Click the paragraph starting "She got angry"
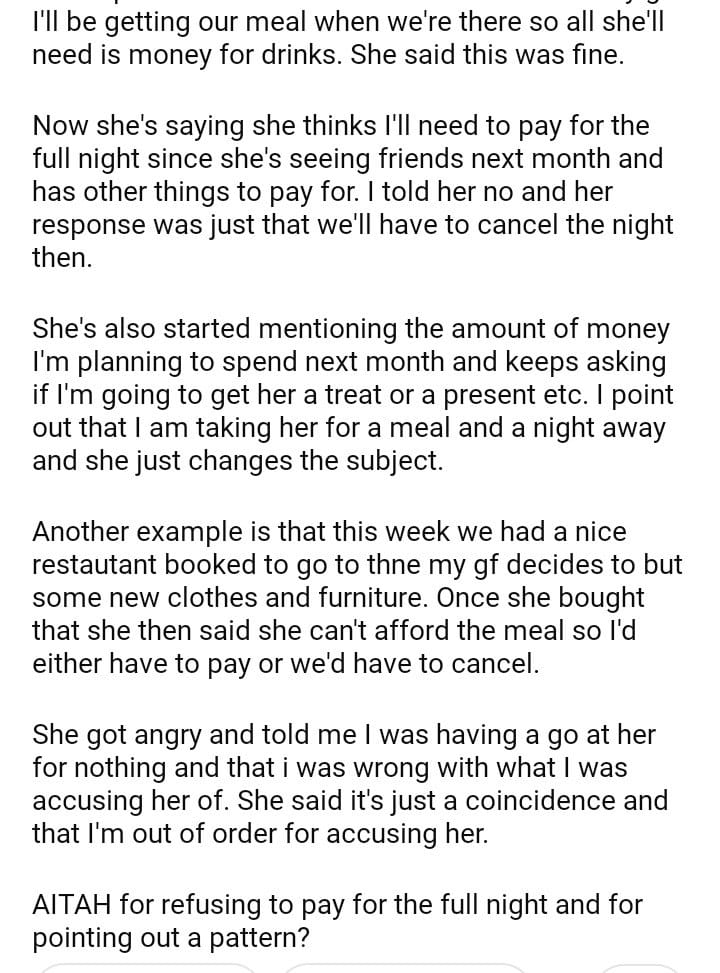The image size is (720, 973). click(352, 784)
